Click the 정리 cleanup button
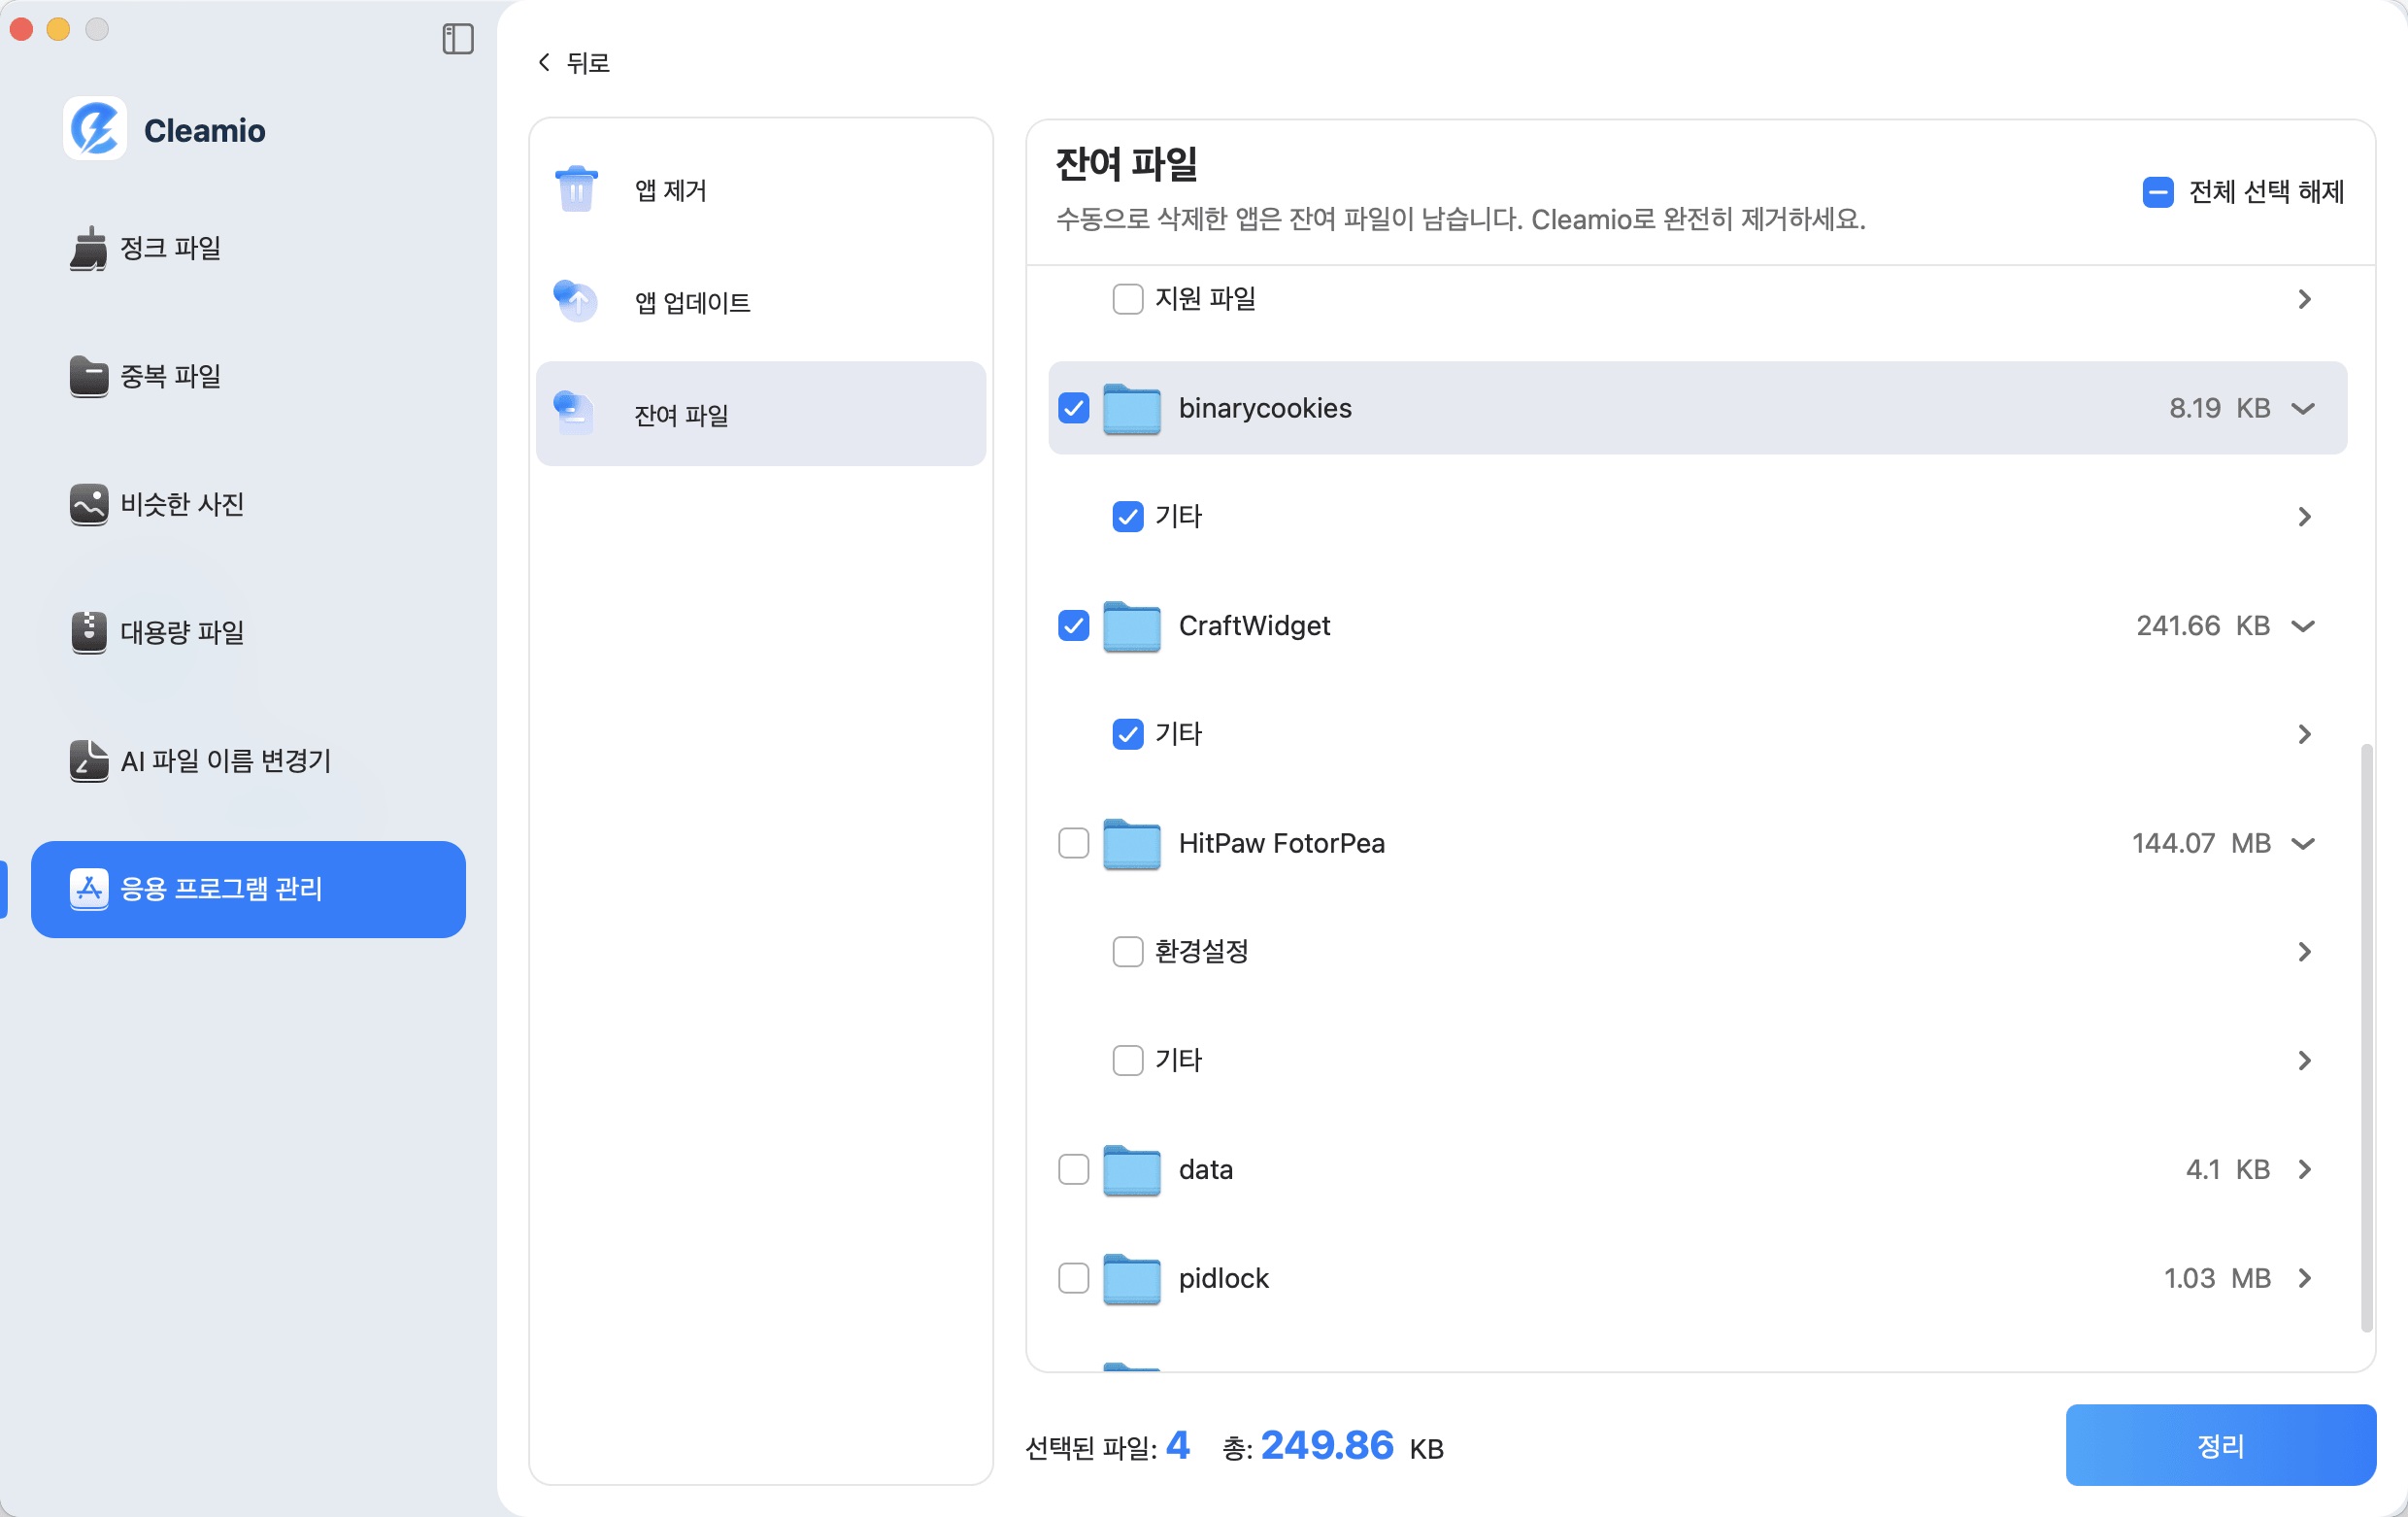Screen dimensions: 2408x1517 coord(2219,1445)
